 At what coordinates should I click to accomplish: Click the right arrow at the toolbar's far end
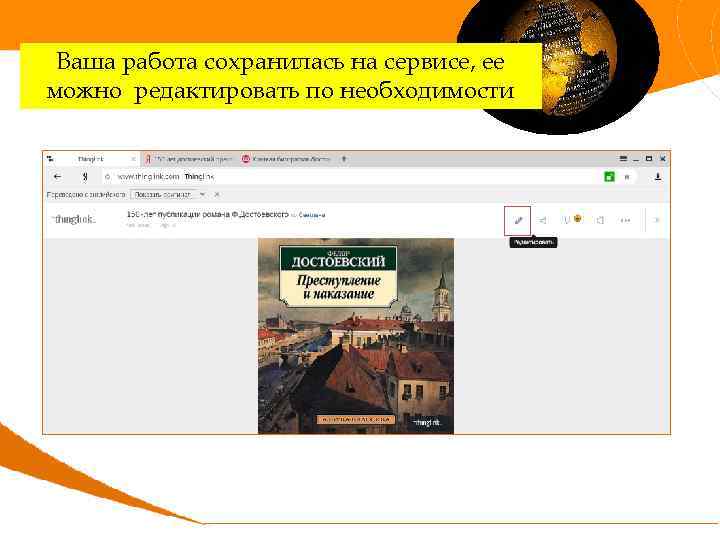coord(657,220)
